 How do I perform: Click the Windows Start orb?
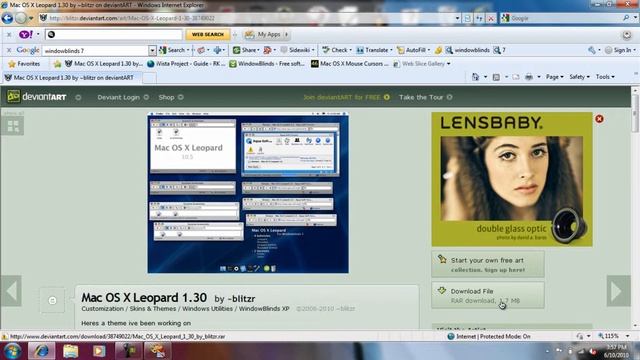(12, 351)
